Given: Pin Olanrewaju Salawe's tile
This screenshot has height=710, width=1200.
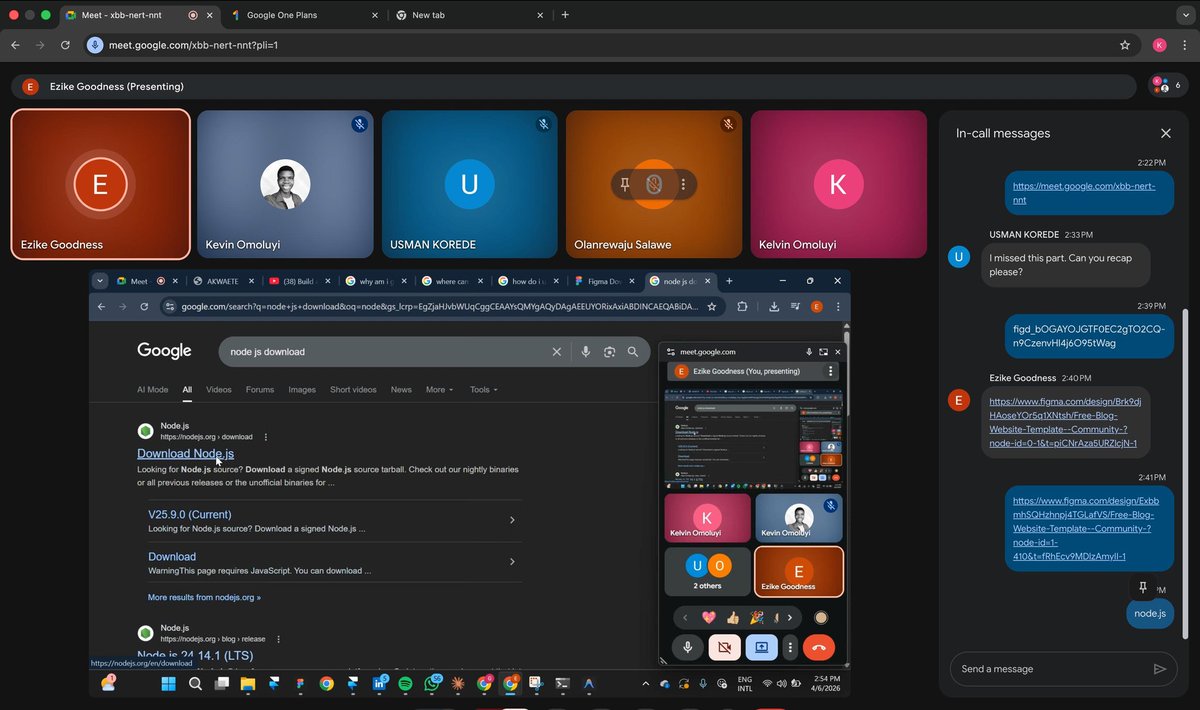Looking at the screenshot, I should 625,185.
